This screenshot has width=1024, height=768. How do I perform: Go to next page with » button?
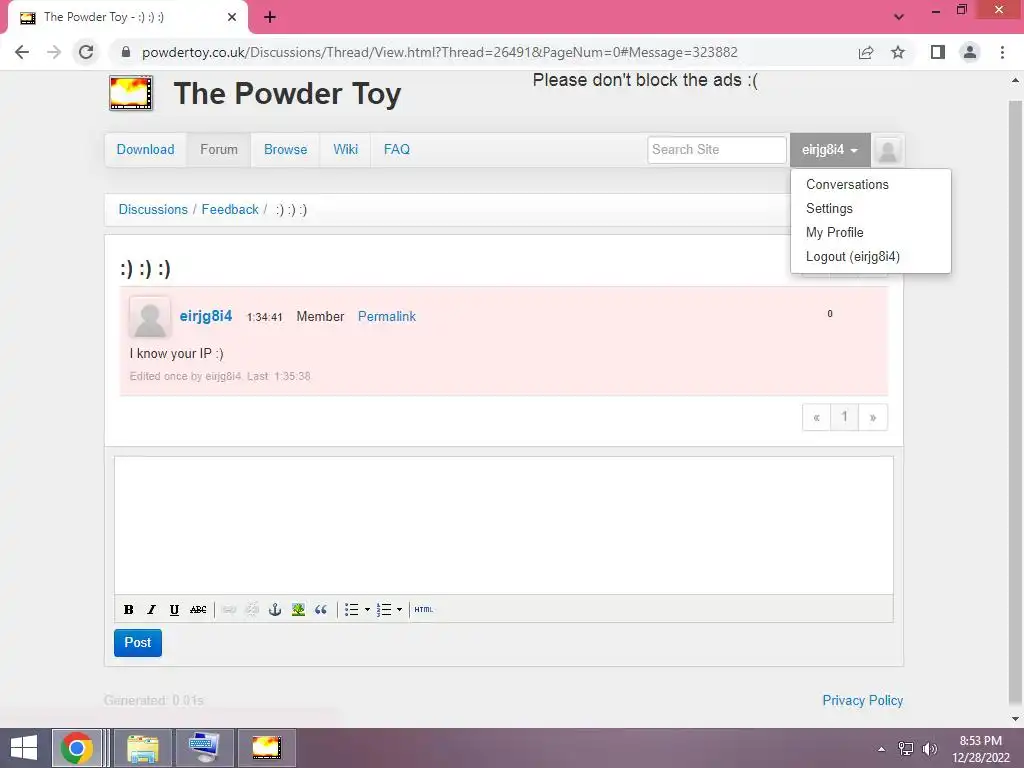click(x=873, y=417)
